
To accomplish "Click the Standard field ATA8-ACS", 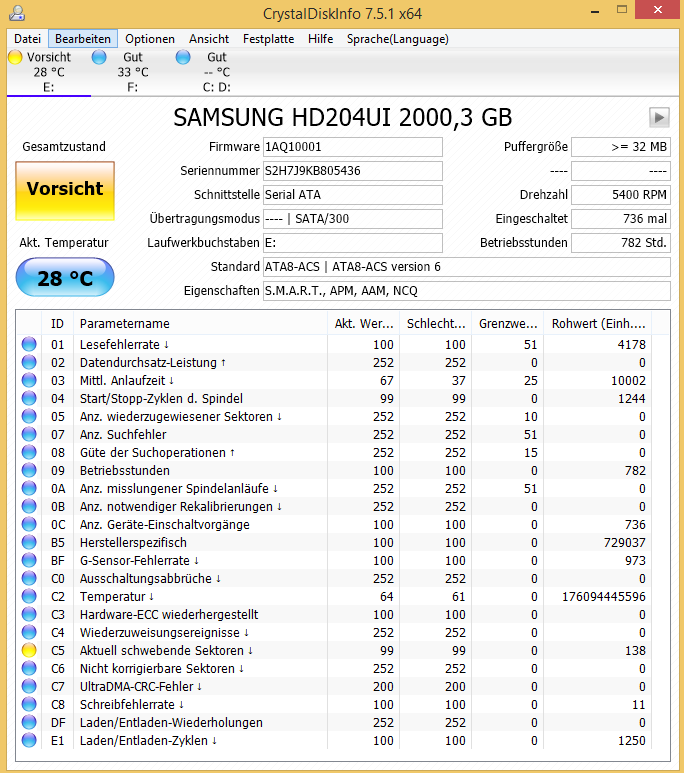I will click(x=467, y=267).
